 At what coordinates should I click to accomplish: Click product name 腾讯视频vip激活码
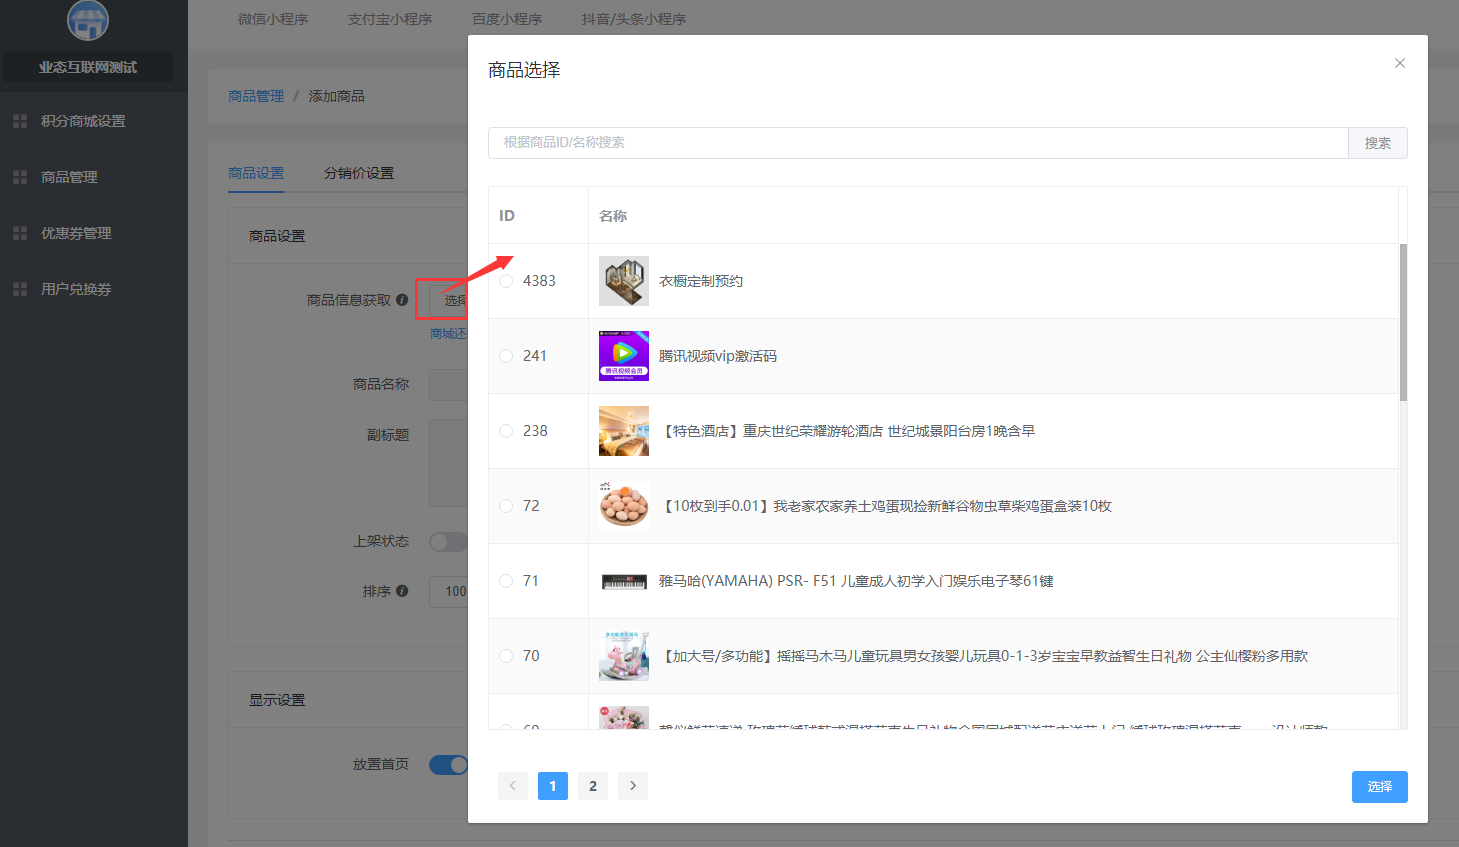click(x=718, y=356)
